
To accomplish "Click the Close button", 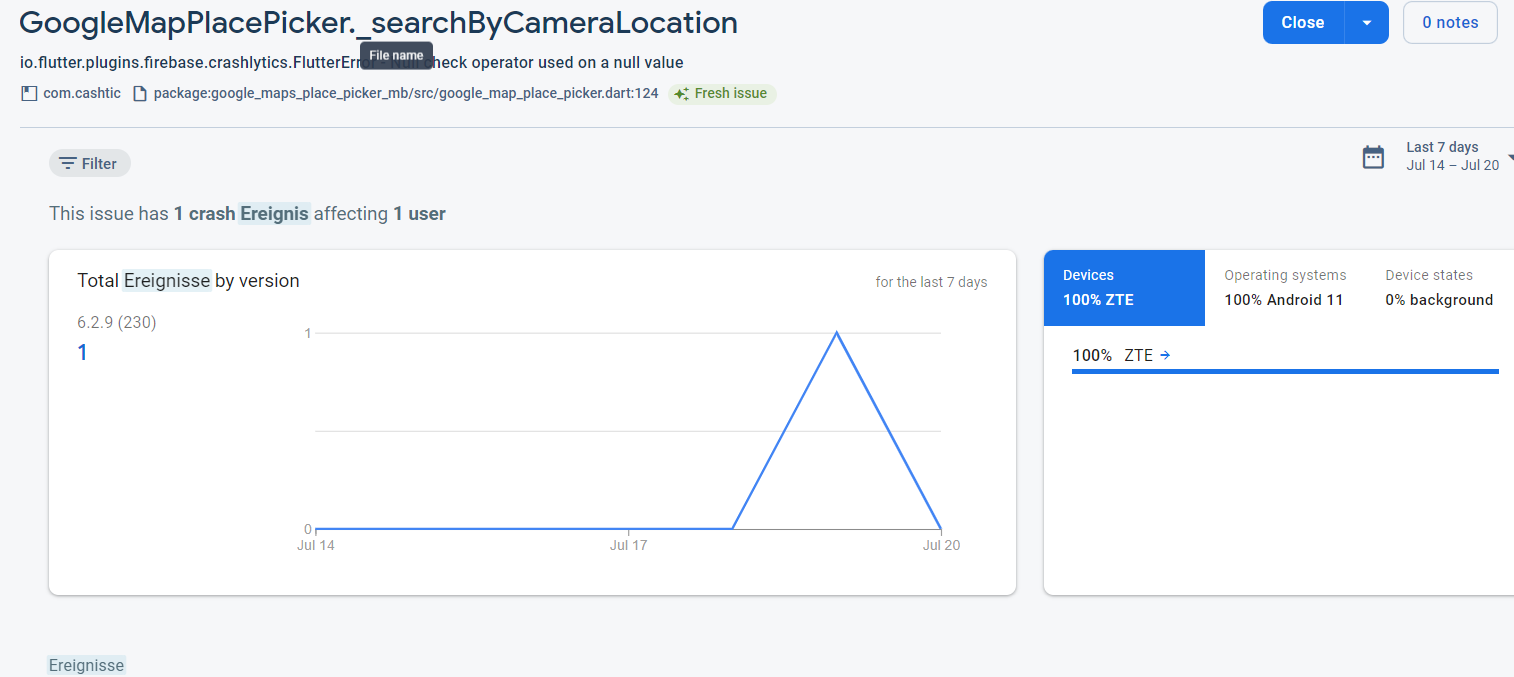I will tap(1303, 21).
